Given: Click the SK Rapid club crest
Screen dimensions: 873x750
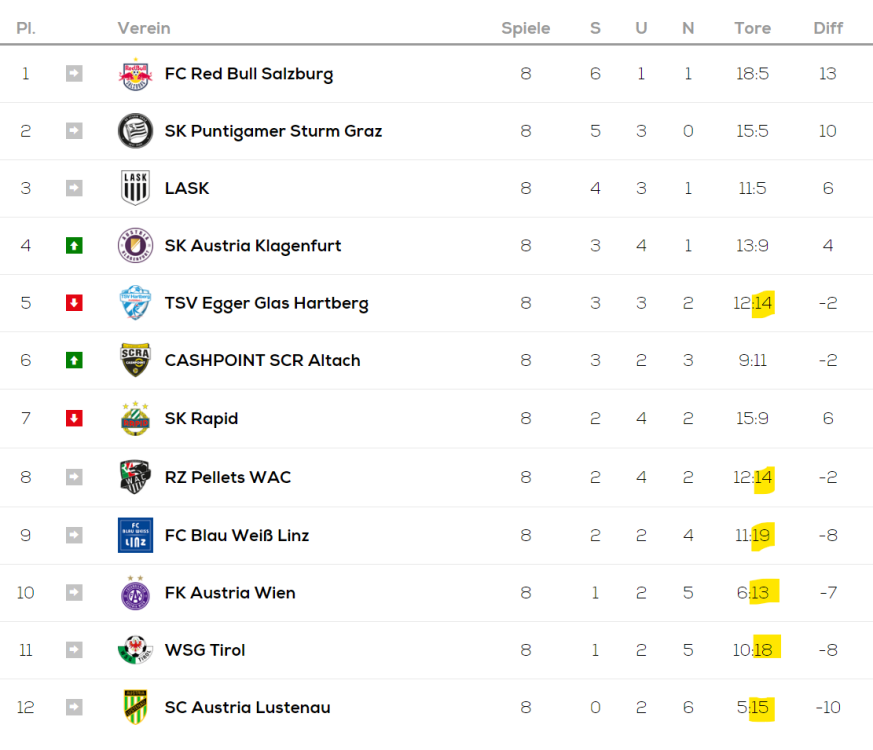Looking at the screenshot, I should point(135,418).
